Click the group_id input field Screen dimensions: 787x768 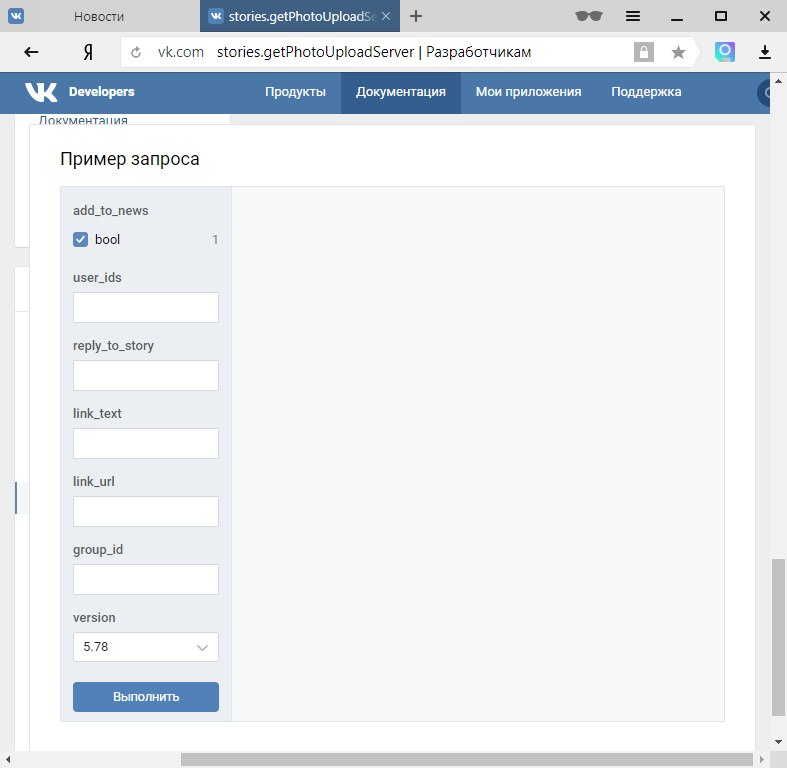click(146, 579)
